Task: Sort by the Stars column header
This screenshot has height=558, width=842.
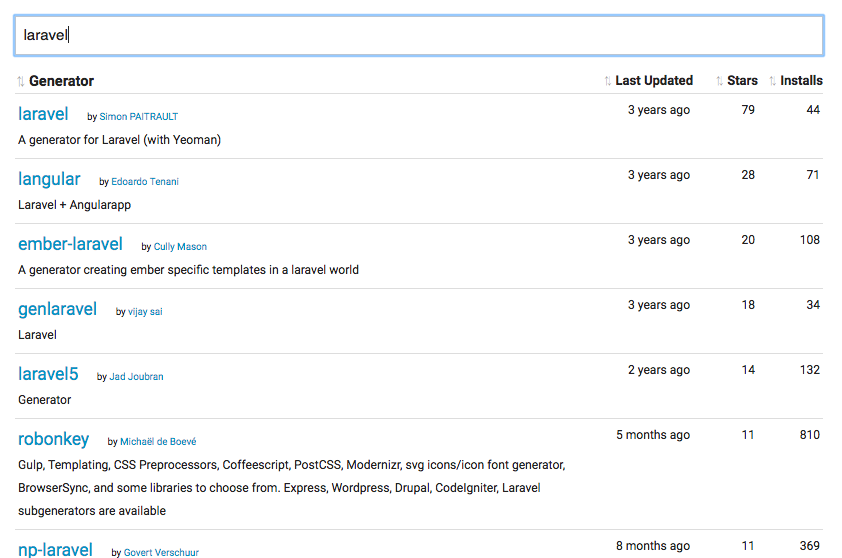Action: click(x=742, y=81)
